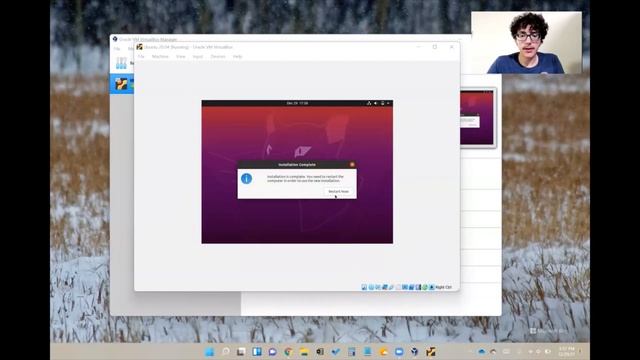Open Ubuntu system menu dropdown arrow
This screenshot has height=360, width=640.
click(388, 103)
